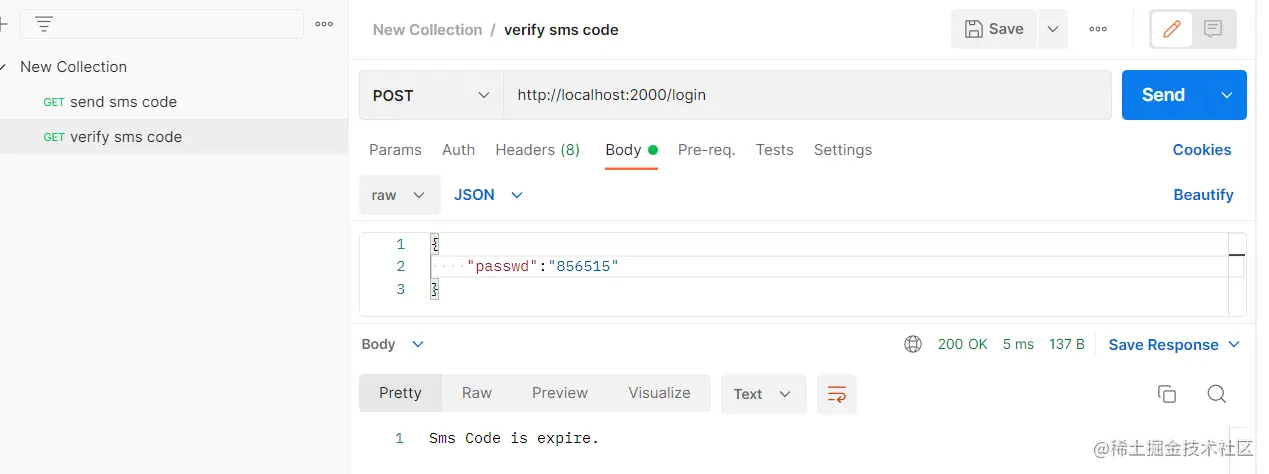This screenshot has width=1269, height=474.
Task: Select the verify sms code request
Action: [x=174, y=137]
